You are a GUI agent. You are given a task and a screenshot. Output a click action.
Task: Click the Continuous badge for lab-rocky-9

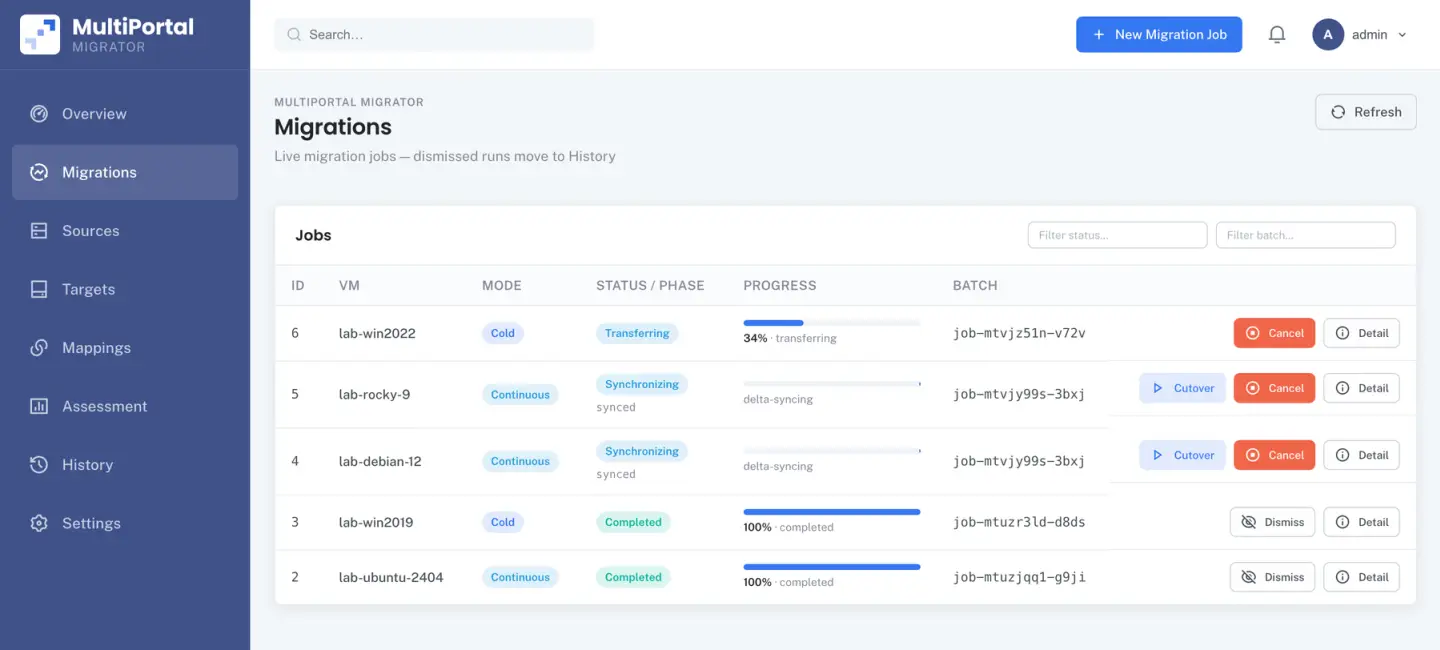tap(520, 395)
